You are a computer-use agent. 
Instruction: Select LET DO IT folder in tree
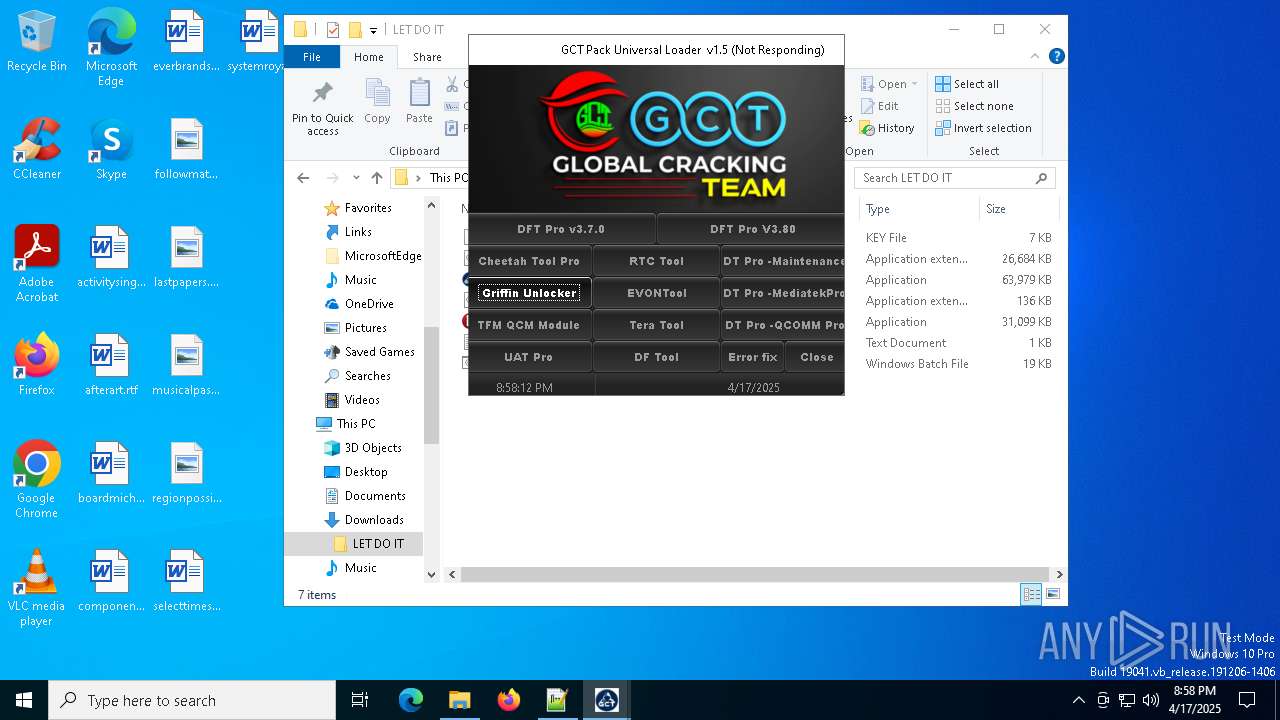pyautogui.click(x=368, y=543)
